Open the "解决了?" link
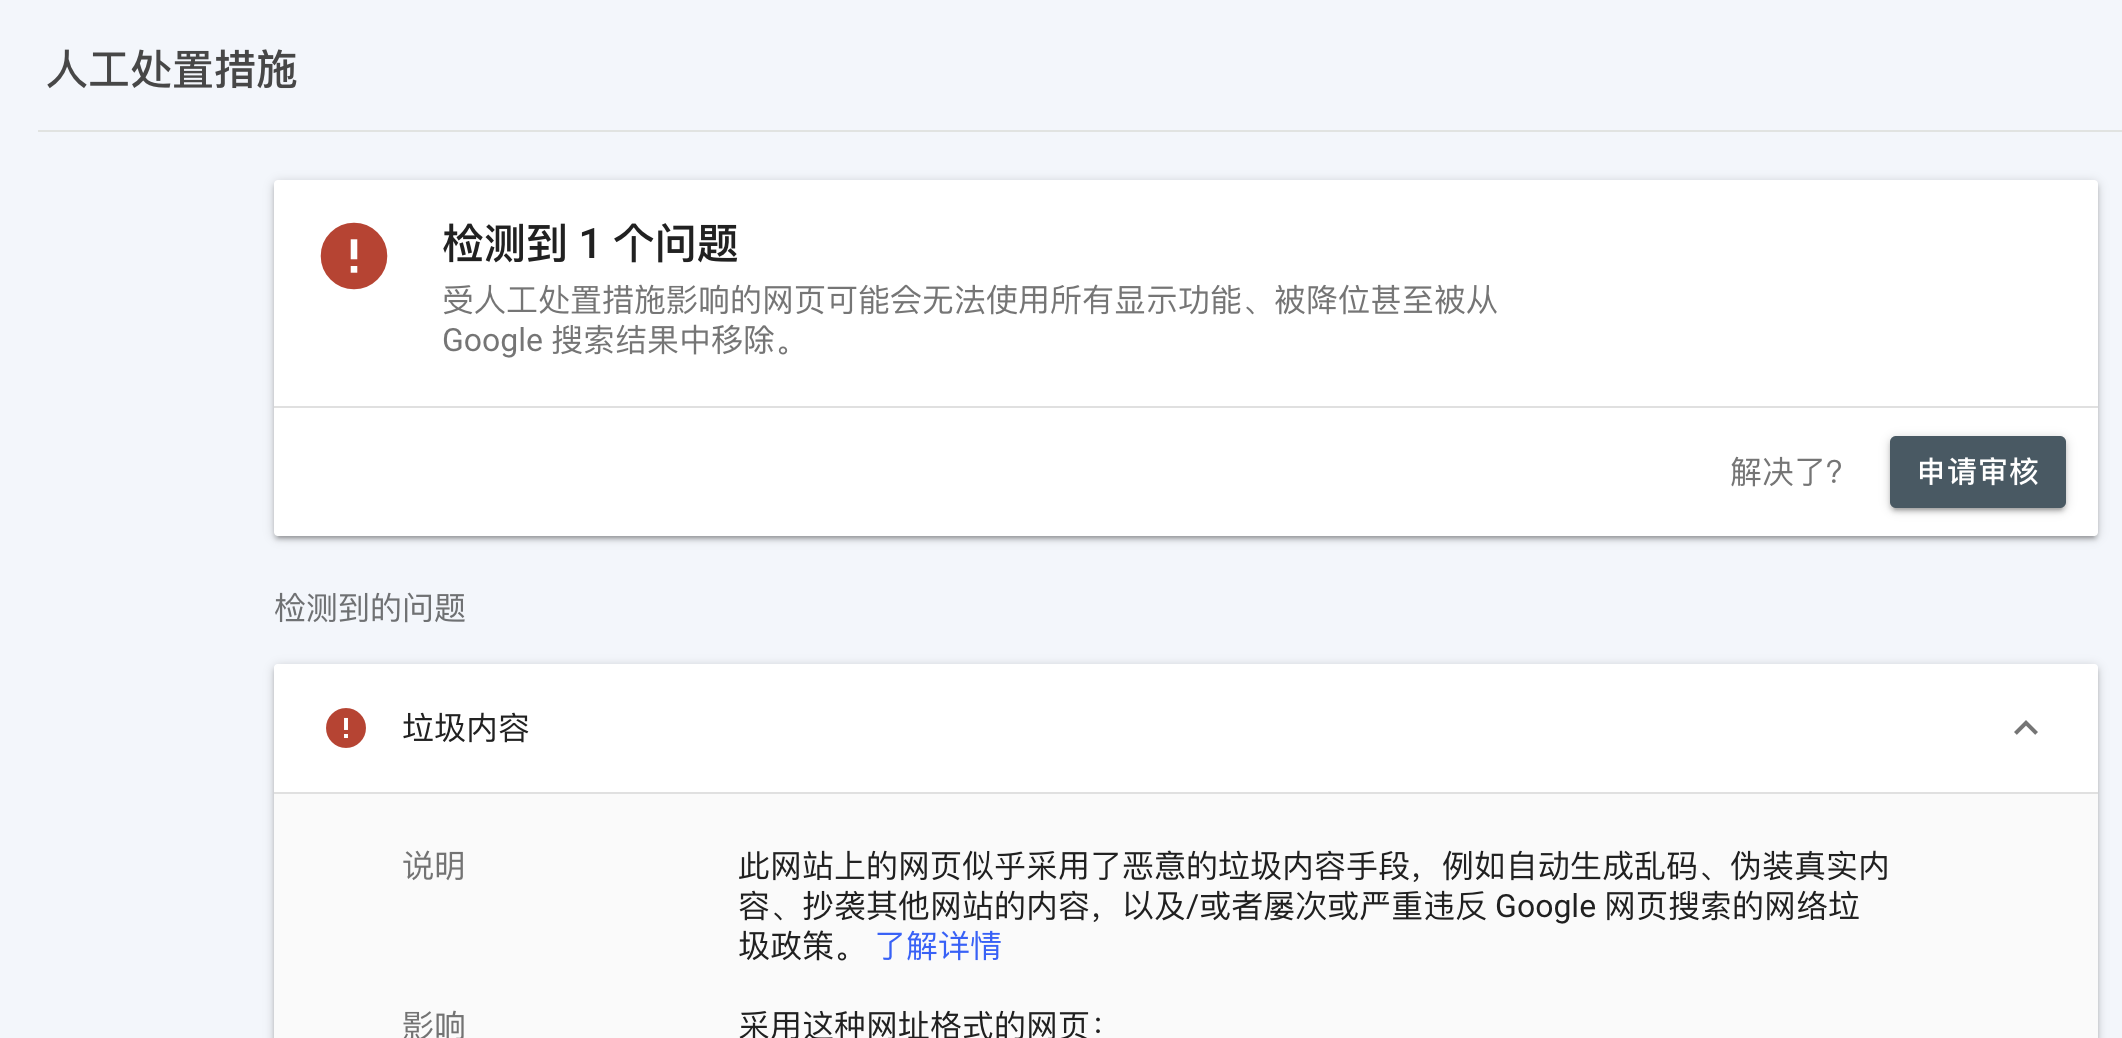 click(1786, 471)
